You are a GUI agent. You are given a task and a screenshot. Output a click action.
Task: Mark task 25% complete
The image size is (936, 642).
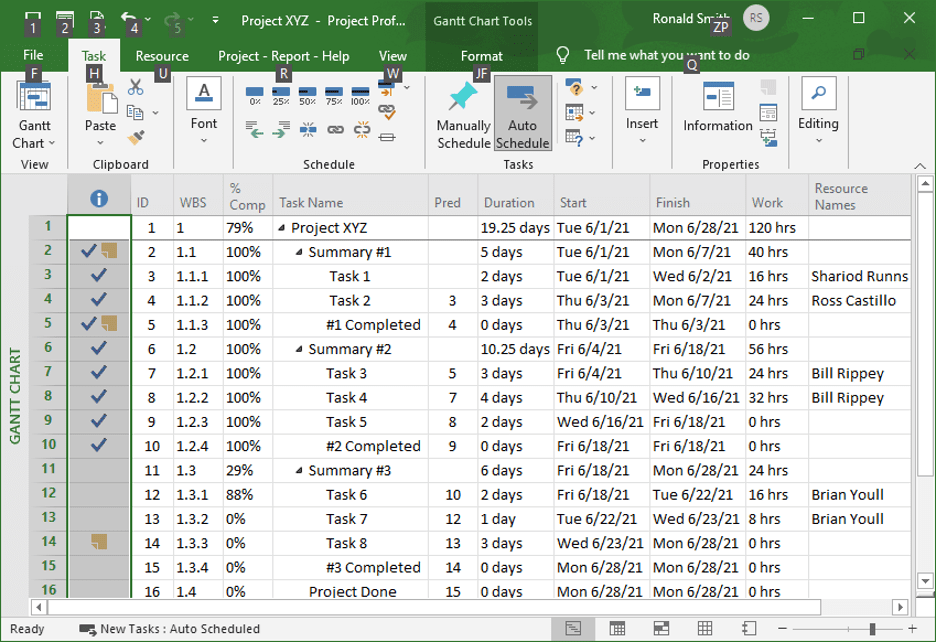click(281, 96)
